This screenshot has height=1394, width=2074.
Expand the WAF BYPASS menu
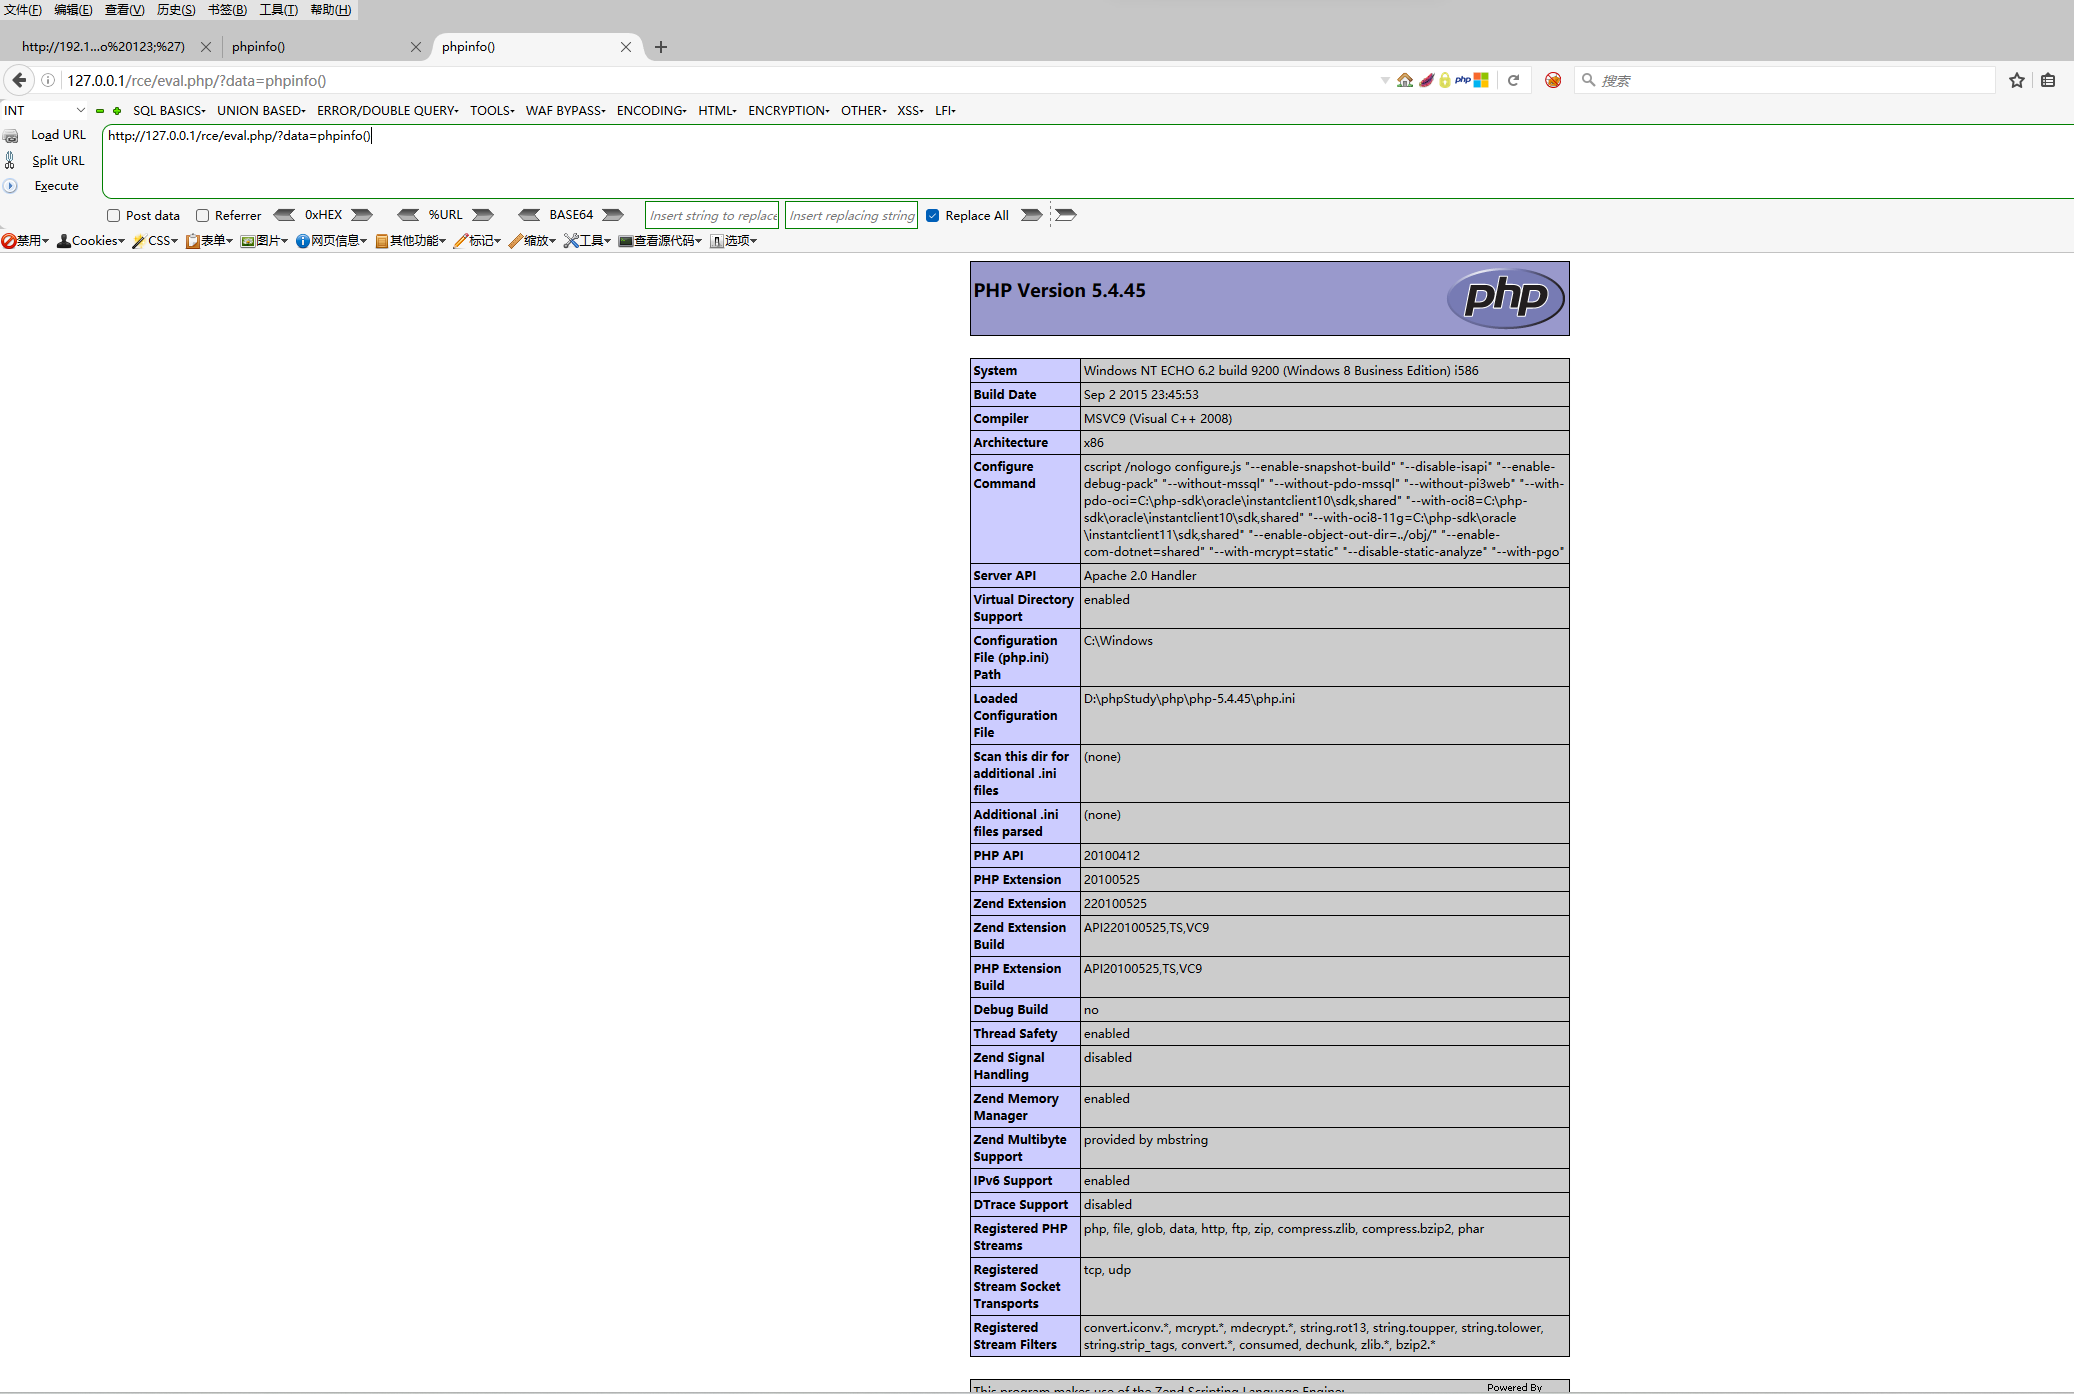[566, 111]
